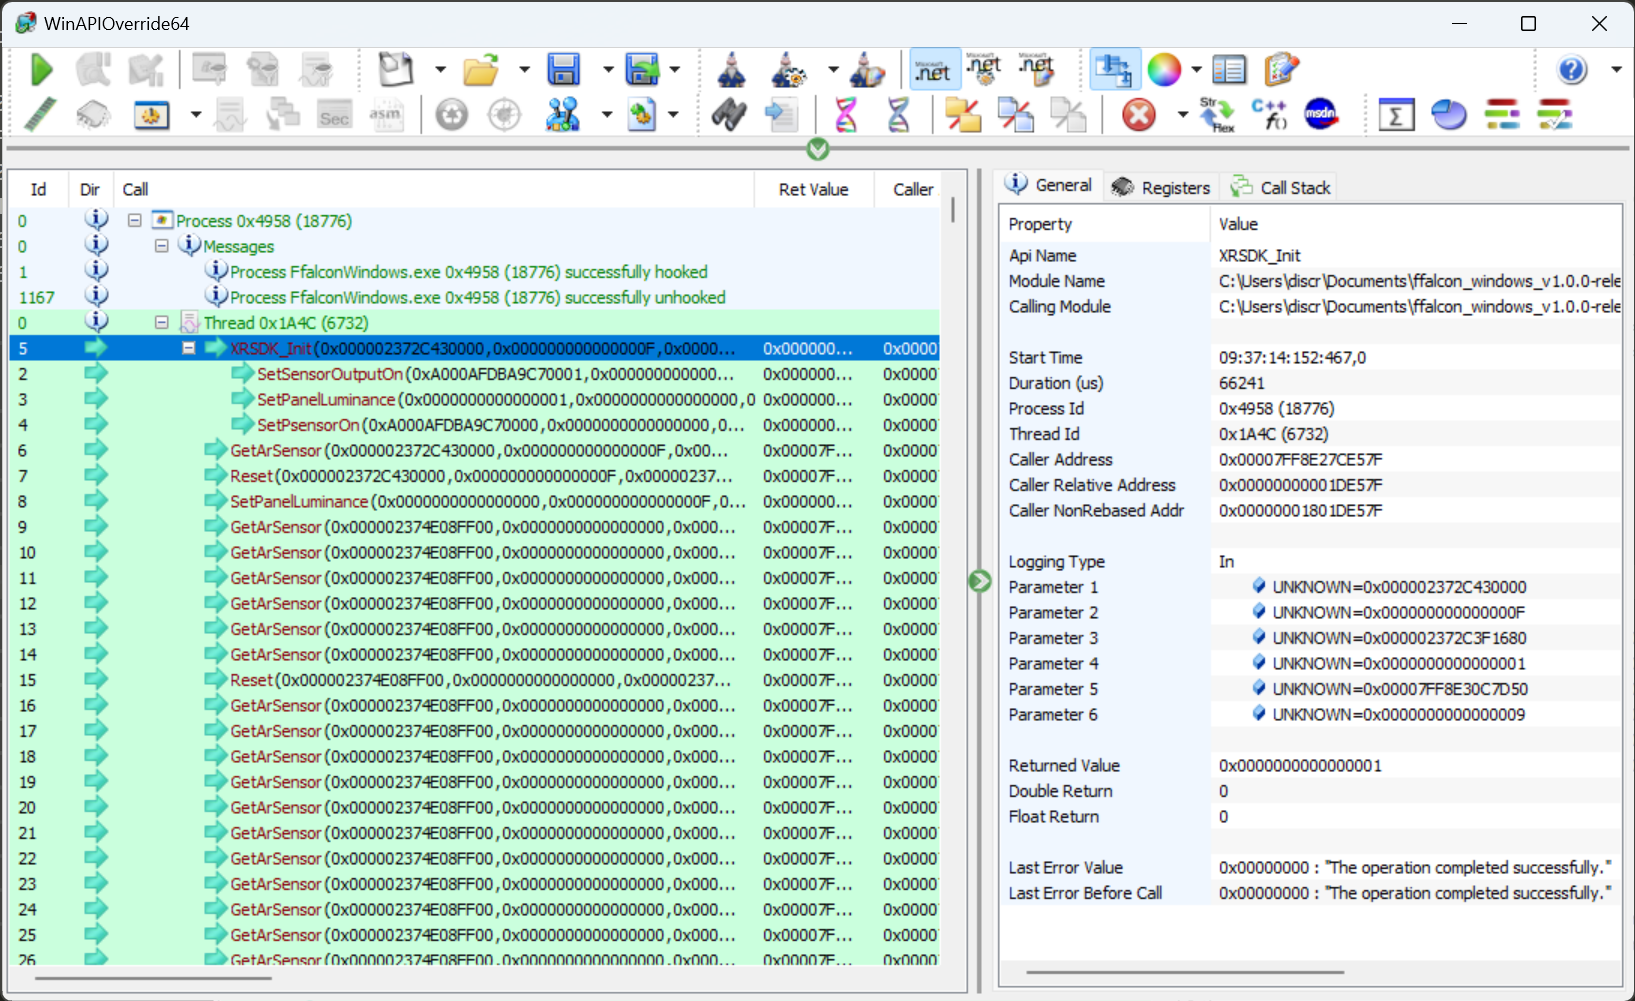Image resolution: width=1635 pixels, height=1001 pixels.
Task: Open dropdown arrow beside the new log icon
Action: [x=439, y=70]
